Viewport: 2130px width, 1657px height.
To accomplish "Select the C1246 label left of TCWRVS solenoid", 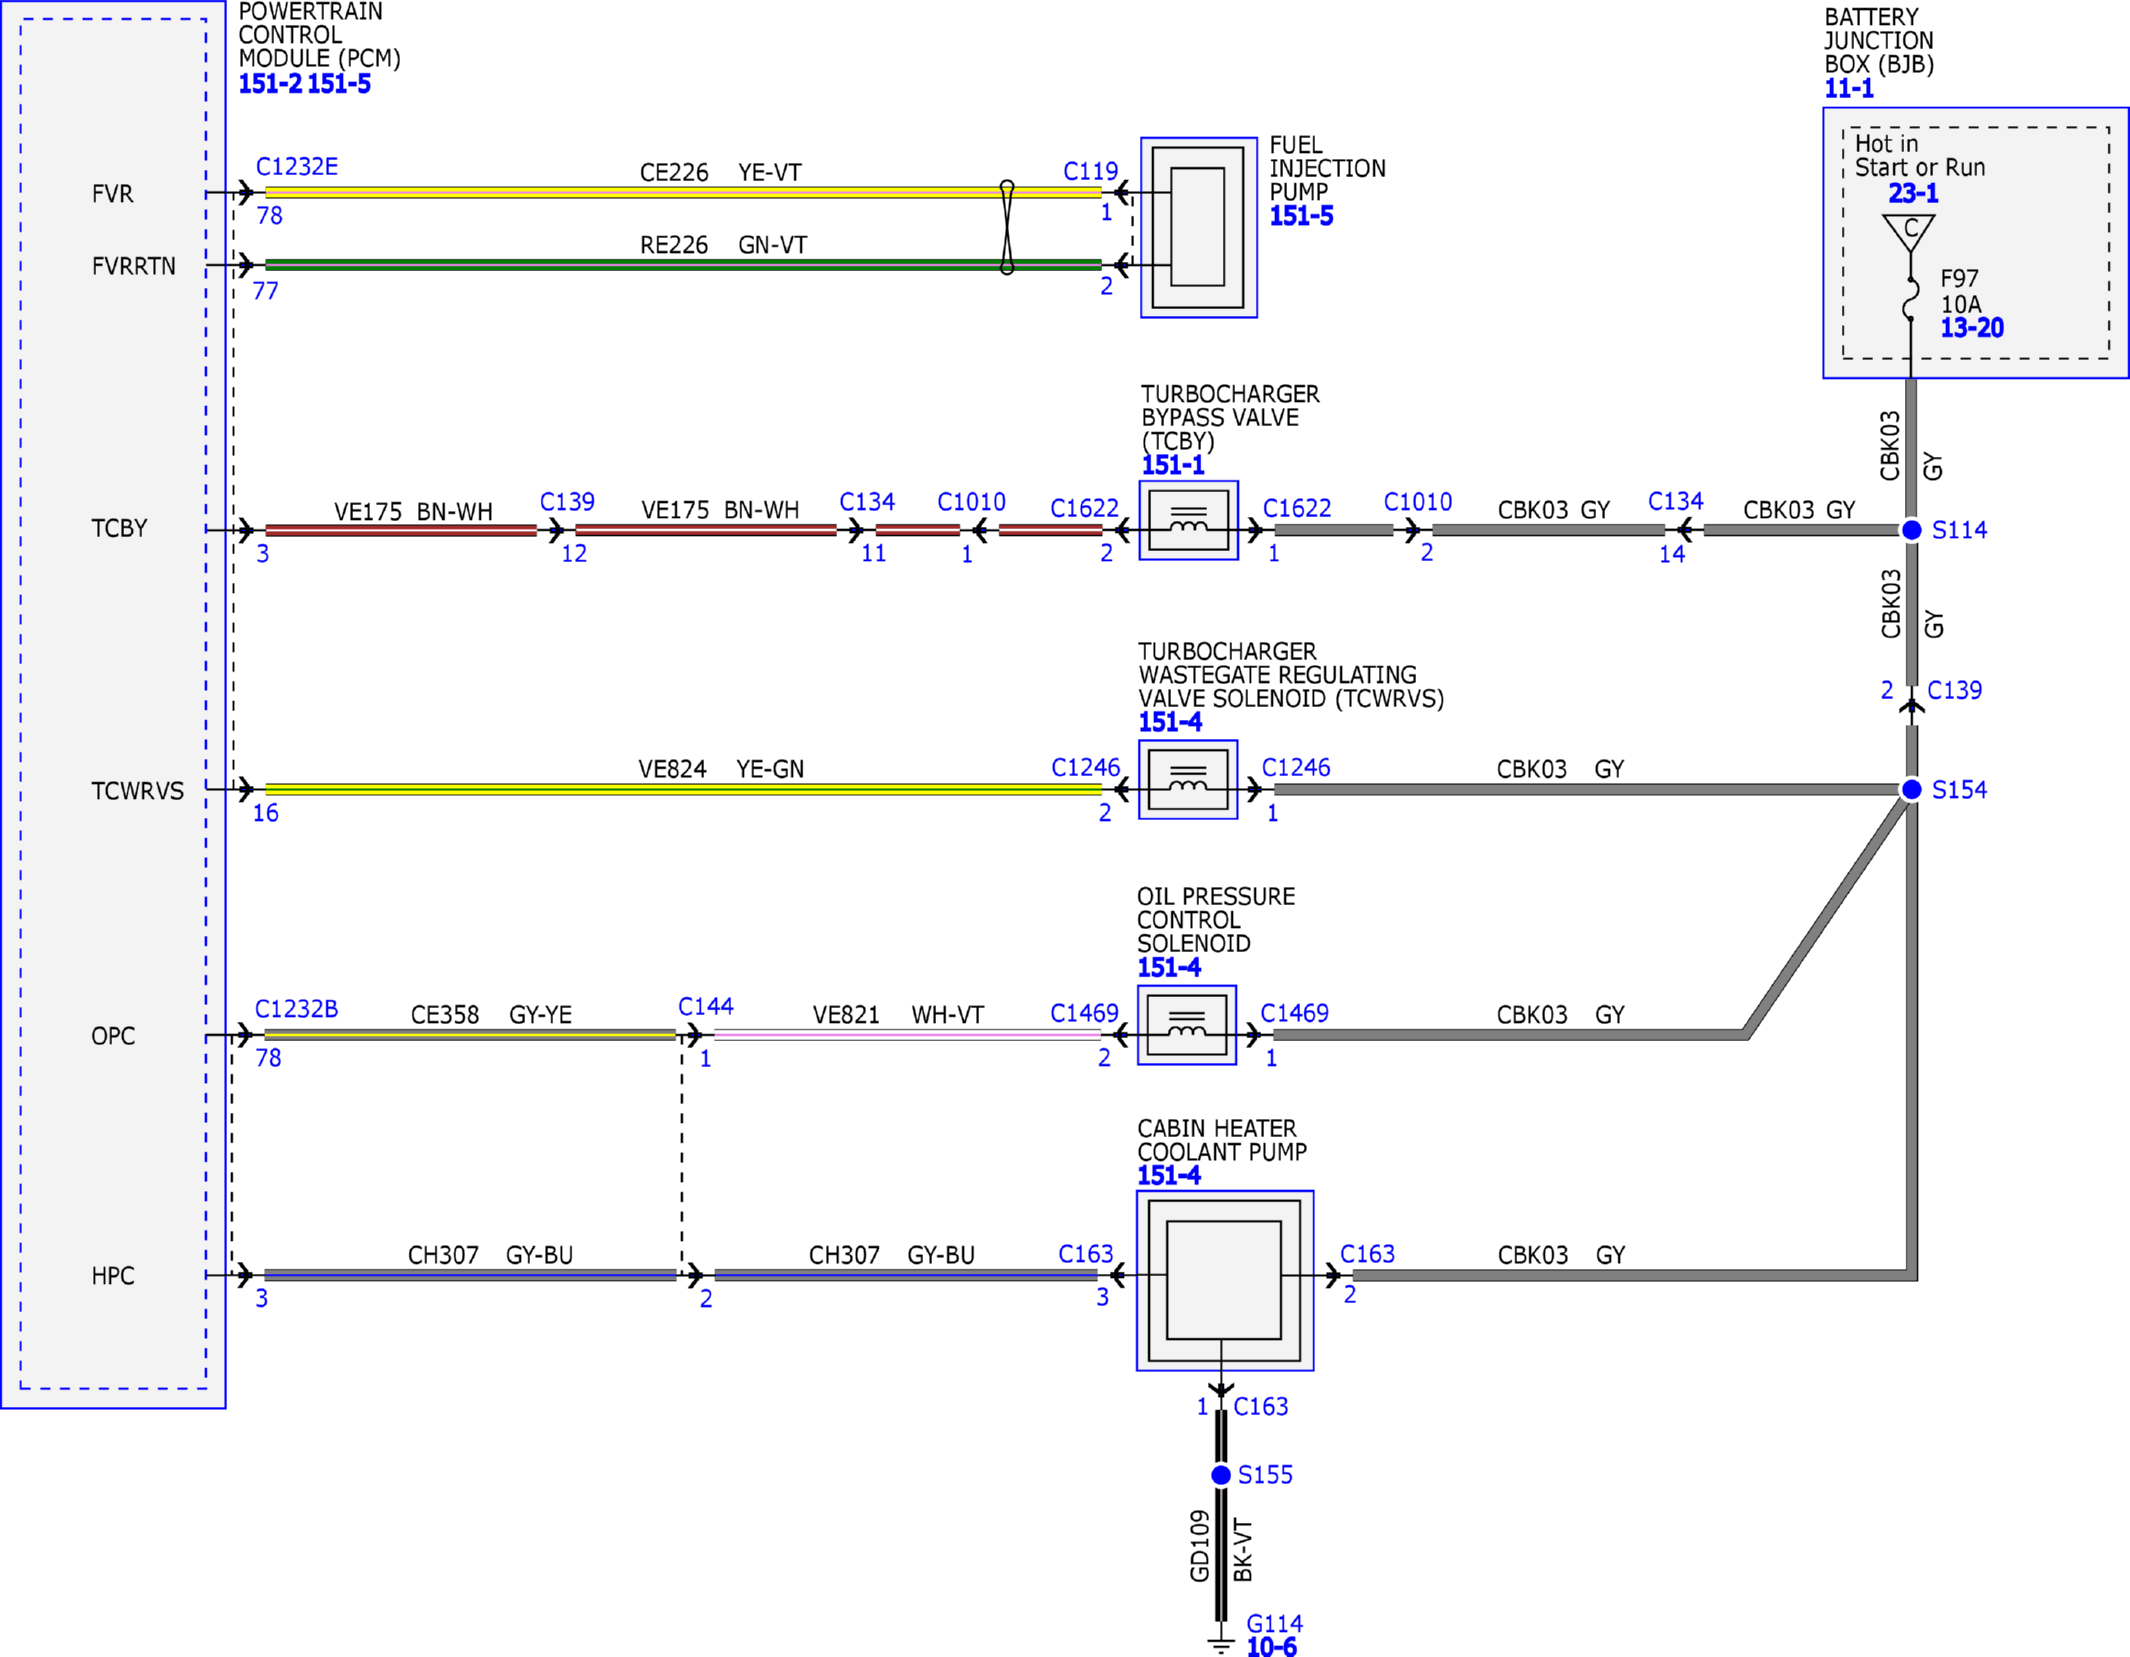I will [x=1085, y=768].
